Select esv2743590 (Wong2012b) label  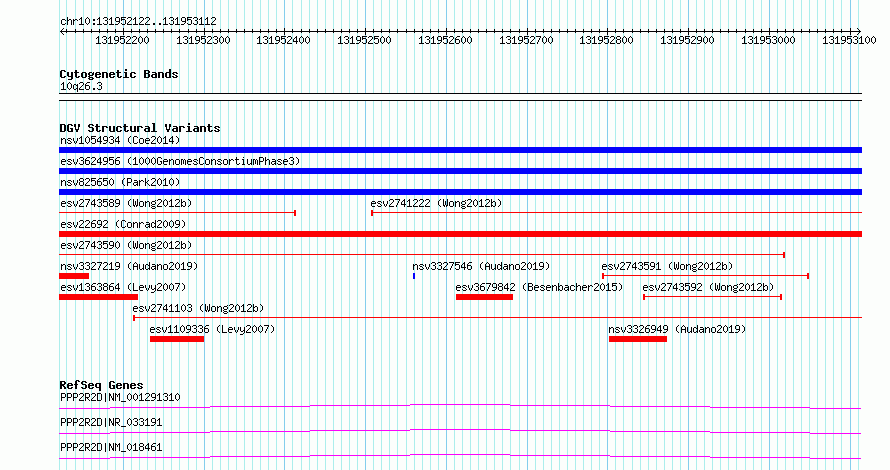(126, 245)
